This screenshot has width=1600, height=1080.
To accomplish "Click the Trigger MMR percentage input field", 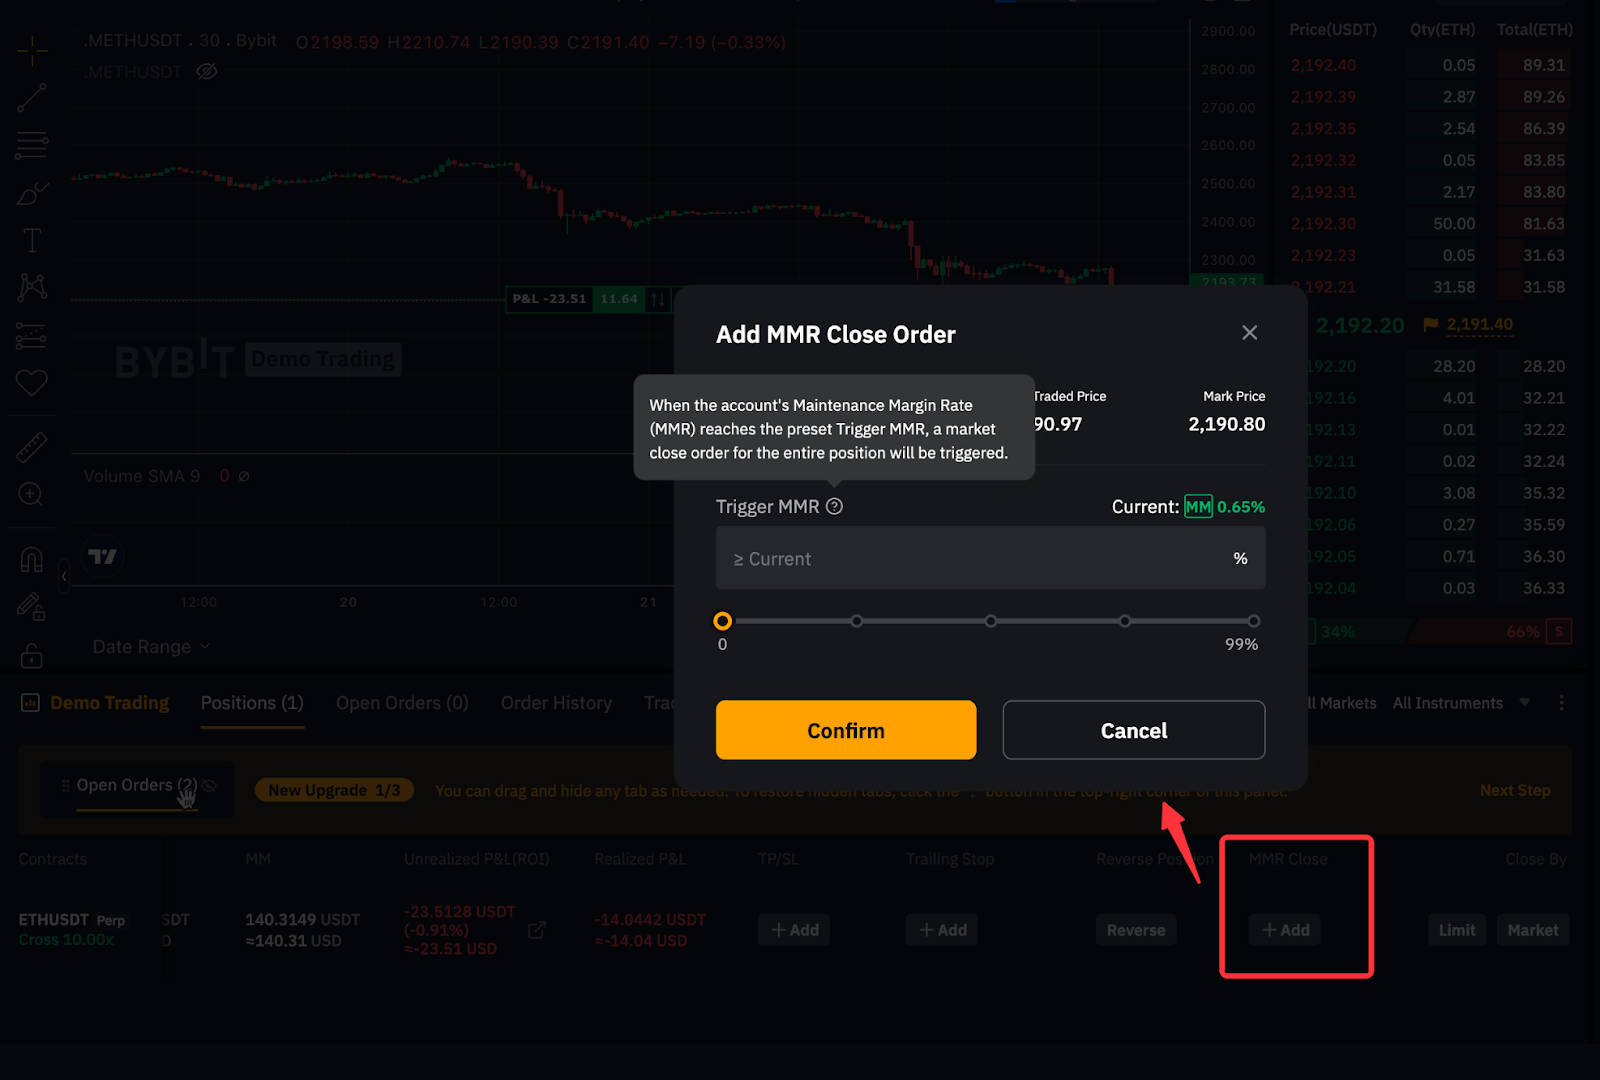I will pos(980,559).
